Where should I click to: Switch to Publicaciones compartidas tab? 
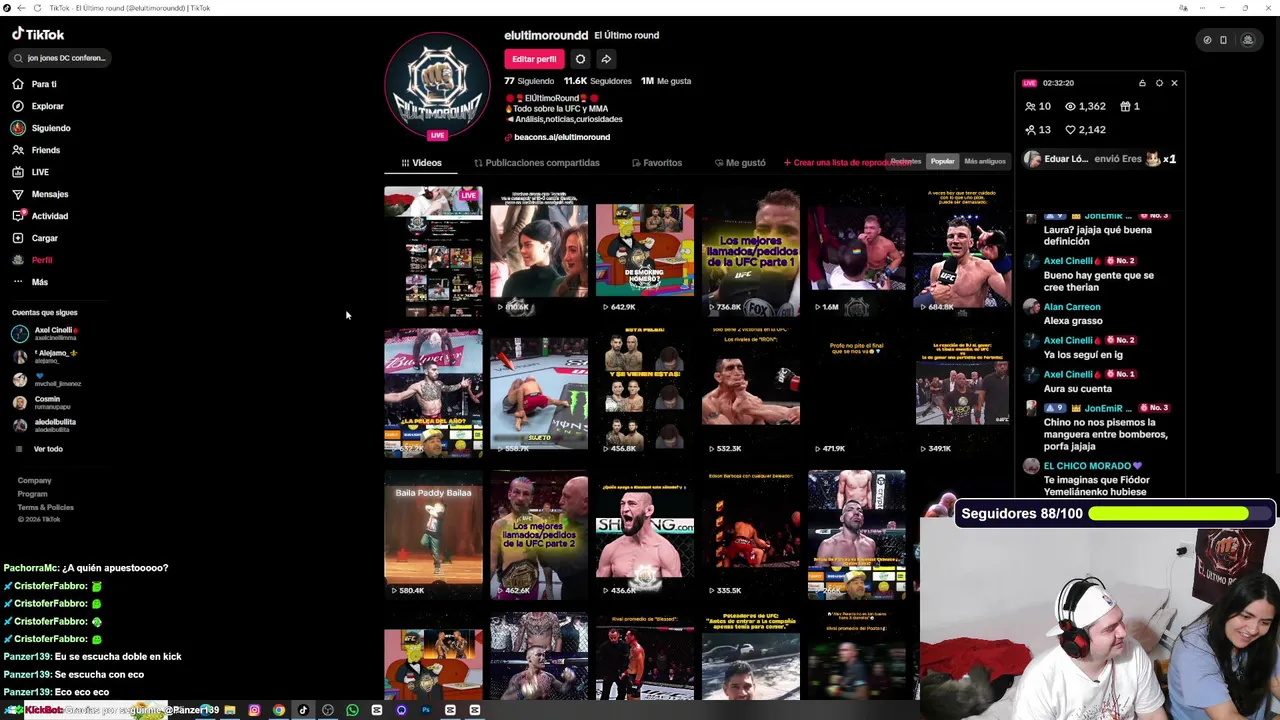coord(537,163)
